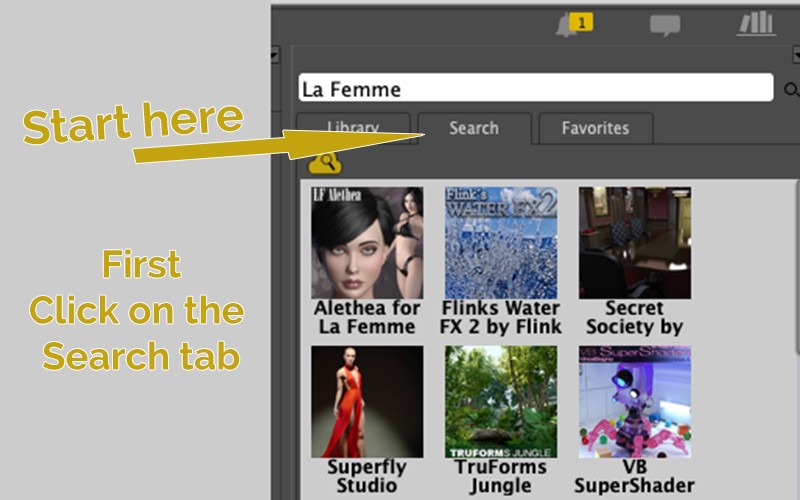Switch to the Library tab
Viewport: 800px width, 500px height.
[x=353, y=128]
